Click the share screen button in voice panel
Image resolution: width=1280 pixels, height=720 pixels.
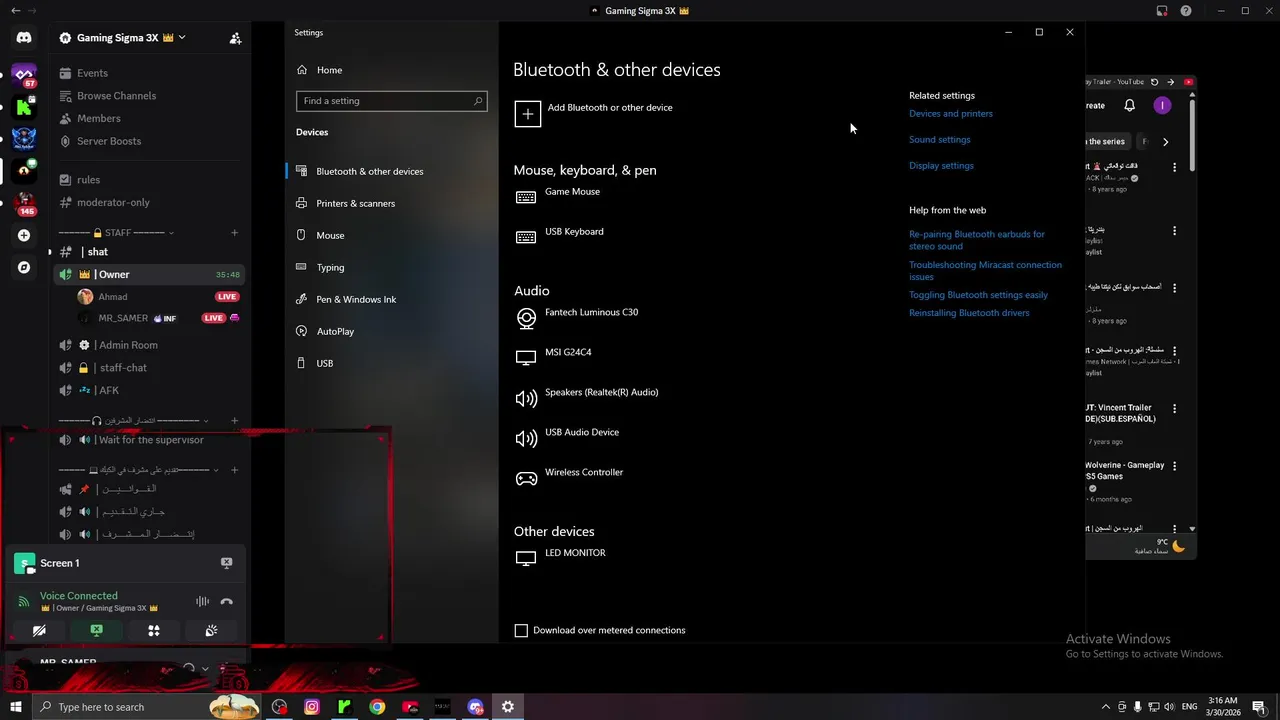click(96, 630)
